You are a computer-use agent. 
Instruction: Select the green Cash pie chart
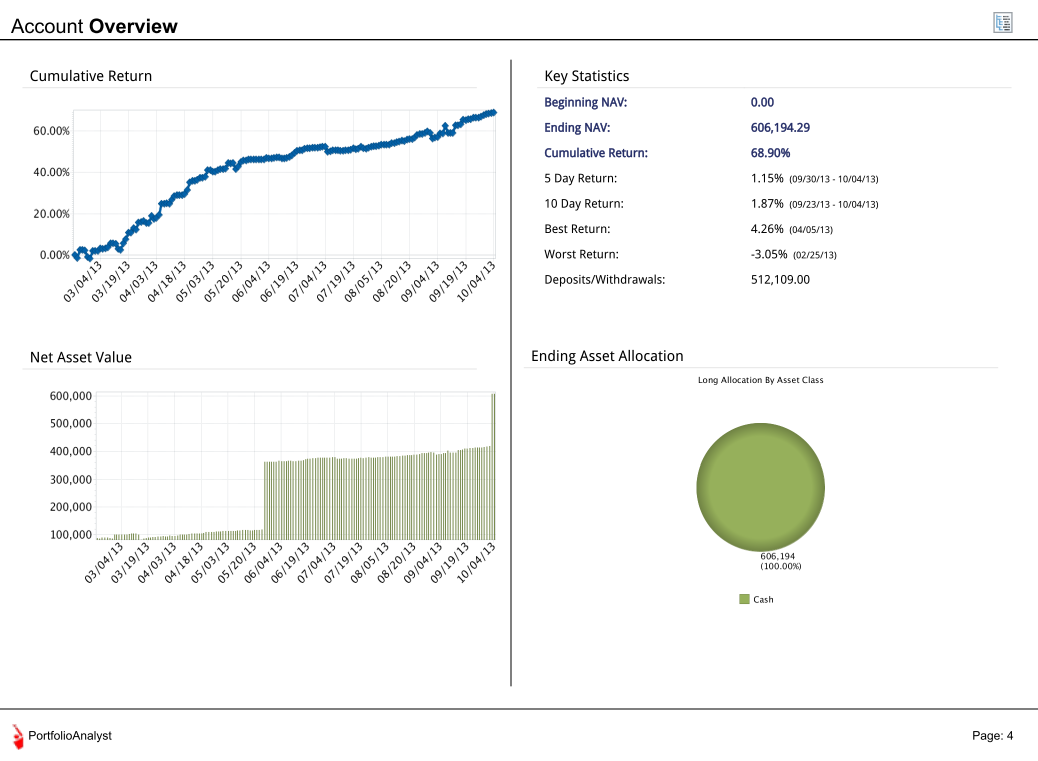[x=761, y=487]
